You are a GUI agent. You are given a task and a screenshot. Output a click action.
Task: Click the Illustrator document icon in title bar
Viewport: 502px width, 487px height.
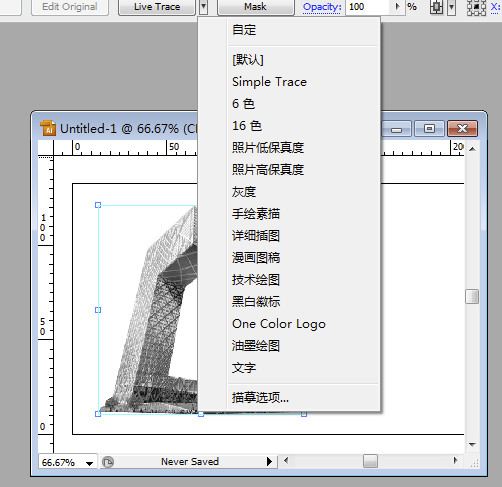coord(48,128)
